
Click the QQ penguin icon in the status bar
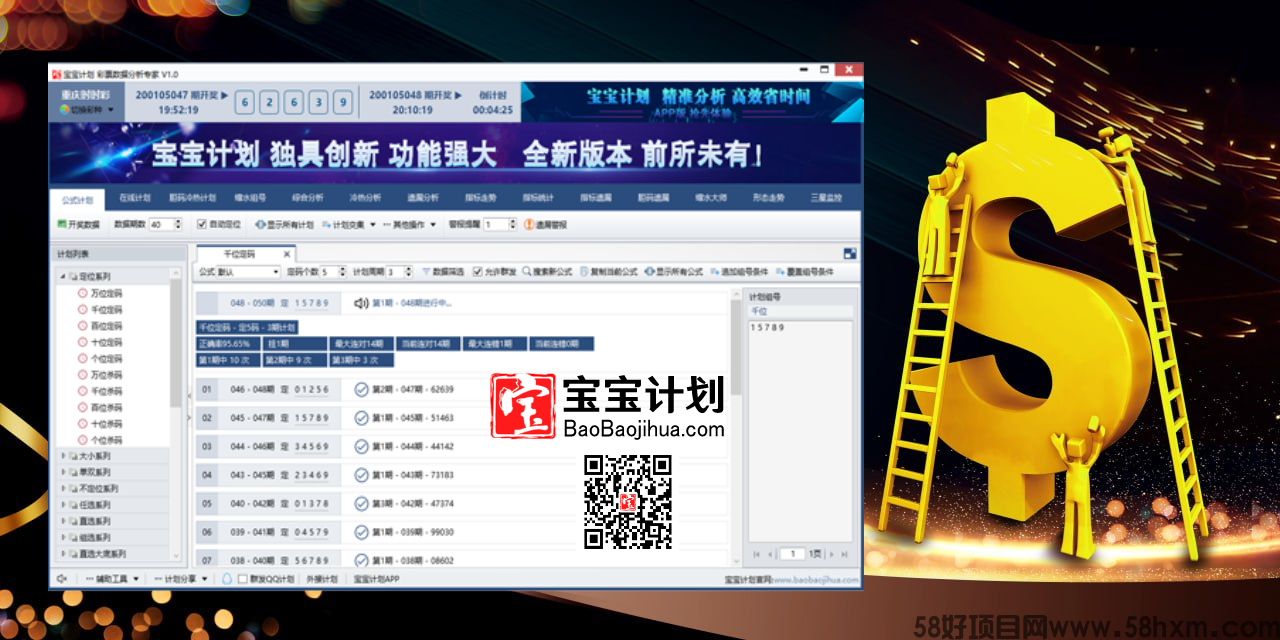[226, 578]
